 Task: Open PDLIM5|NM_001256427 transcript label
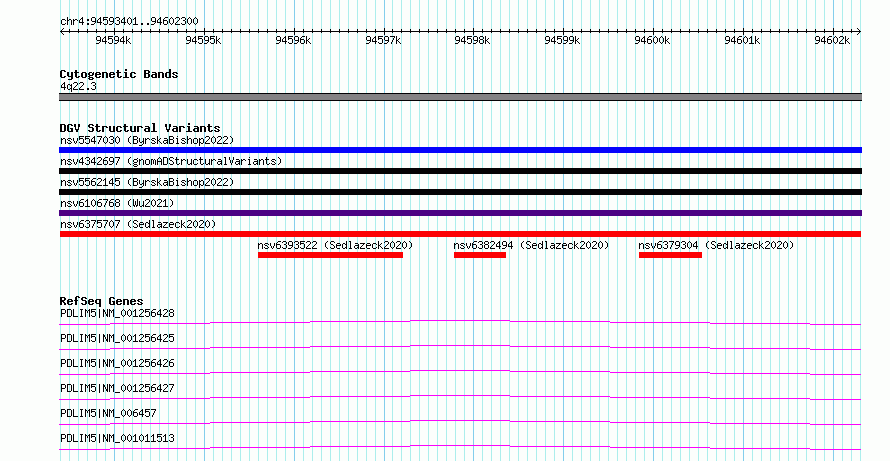pos(117,388)
